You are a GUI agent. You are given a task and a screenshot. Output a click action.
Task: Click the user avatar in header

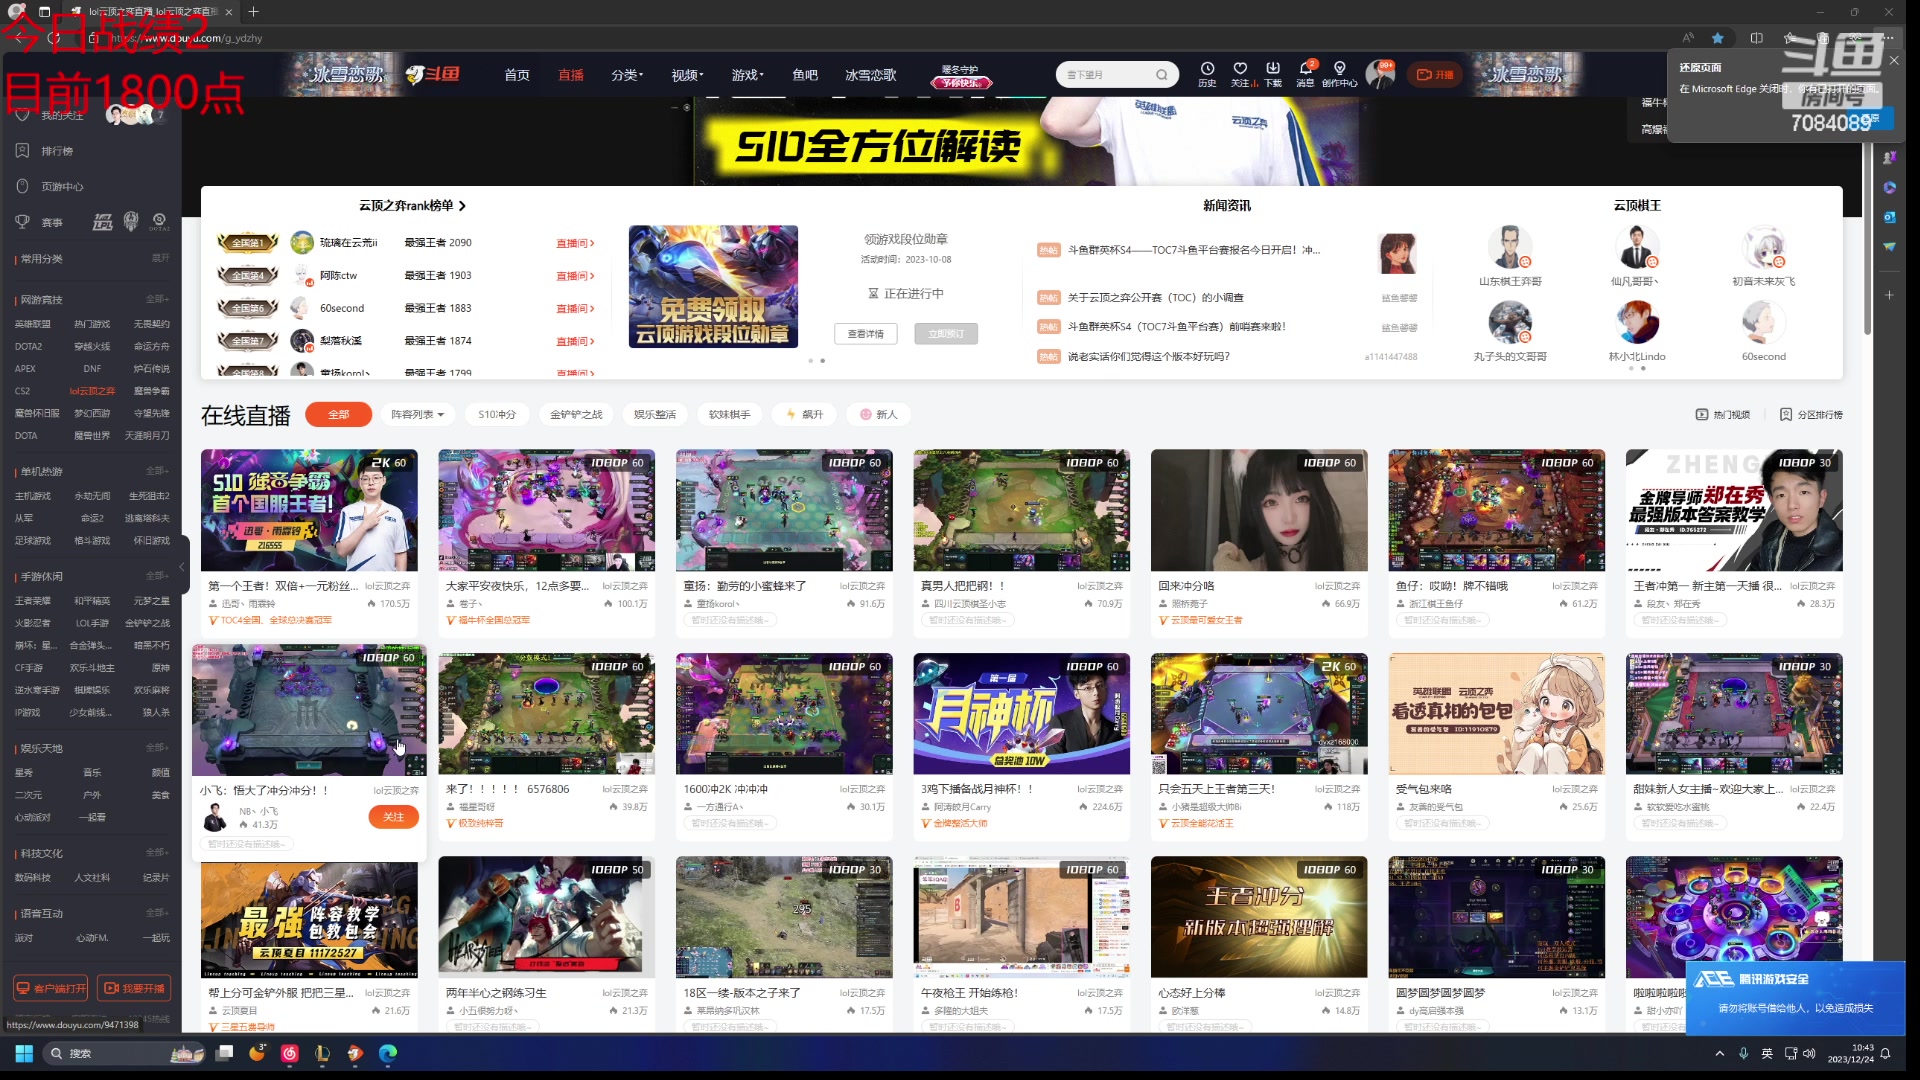coord(1381,75)
